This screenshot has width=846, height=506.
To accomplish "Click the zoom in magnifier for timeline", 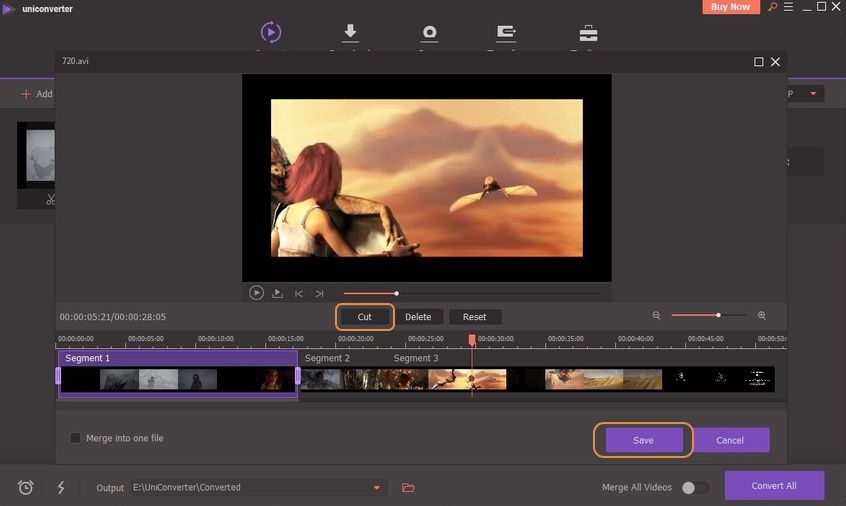I will pos(762,316).
